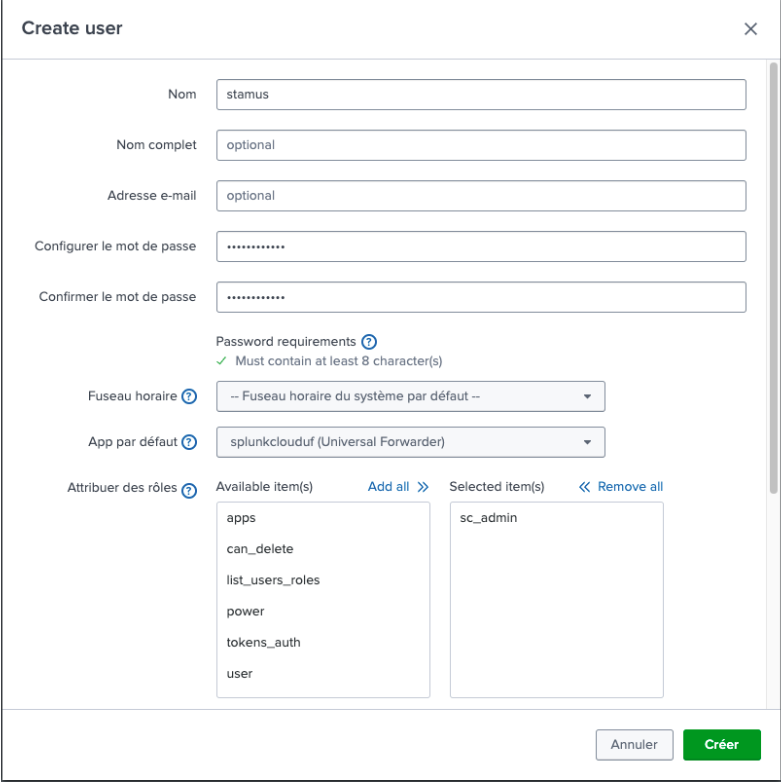Click help icon beside App par défaut
783x782 pixels.
click(x=189, y=442)
